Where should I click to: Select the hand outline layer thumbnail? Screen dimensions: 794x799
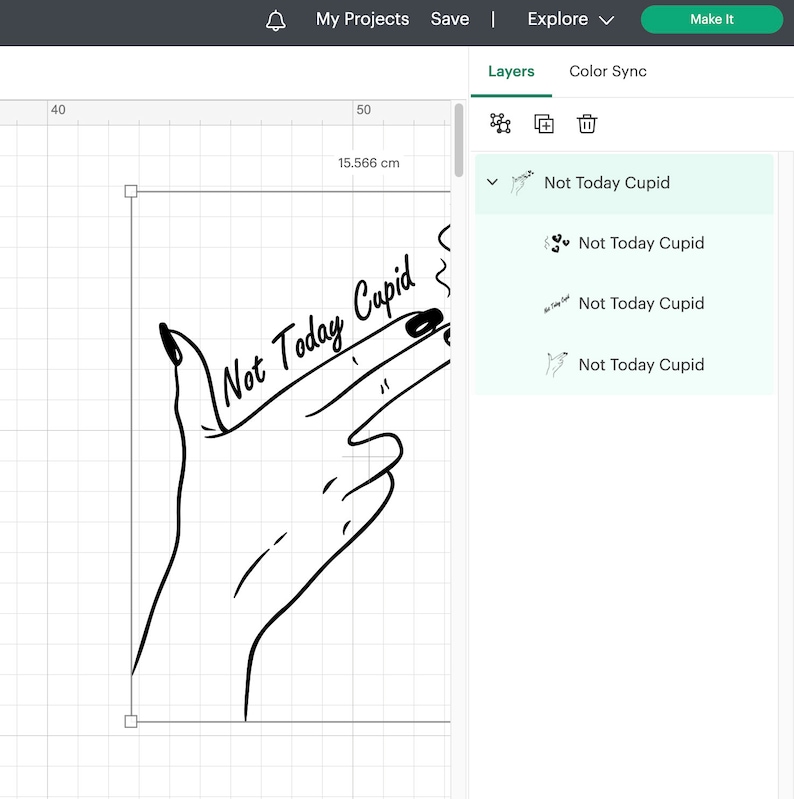pyautogui.click(x=556, y=365)
